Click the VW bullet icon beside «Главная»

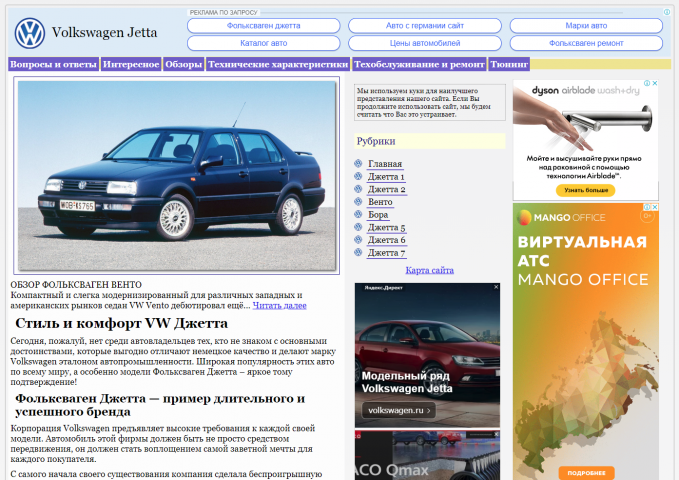click(x=358, y=163)
